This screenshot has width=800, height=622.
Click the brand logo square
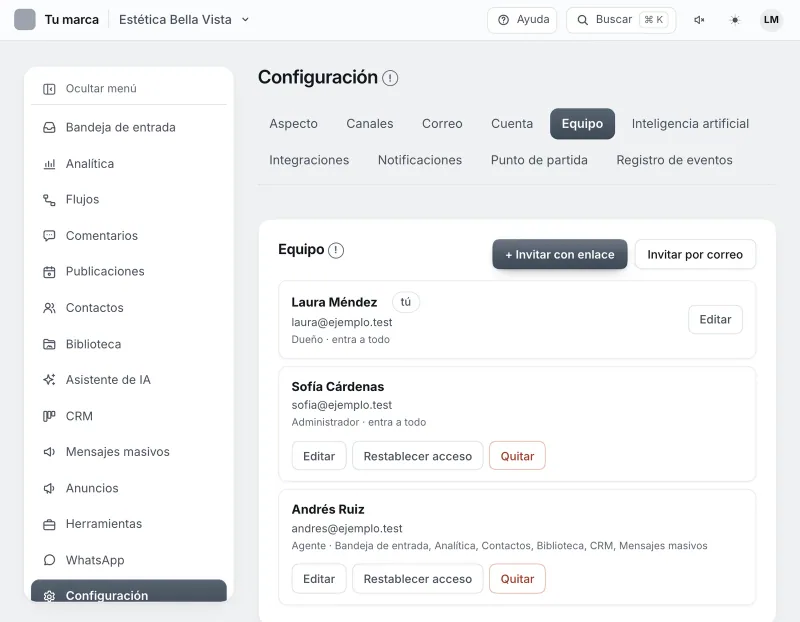point(24,19)
